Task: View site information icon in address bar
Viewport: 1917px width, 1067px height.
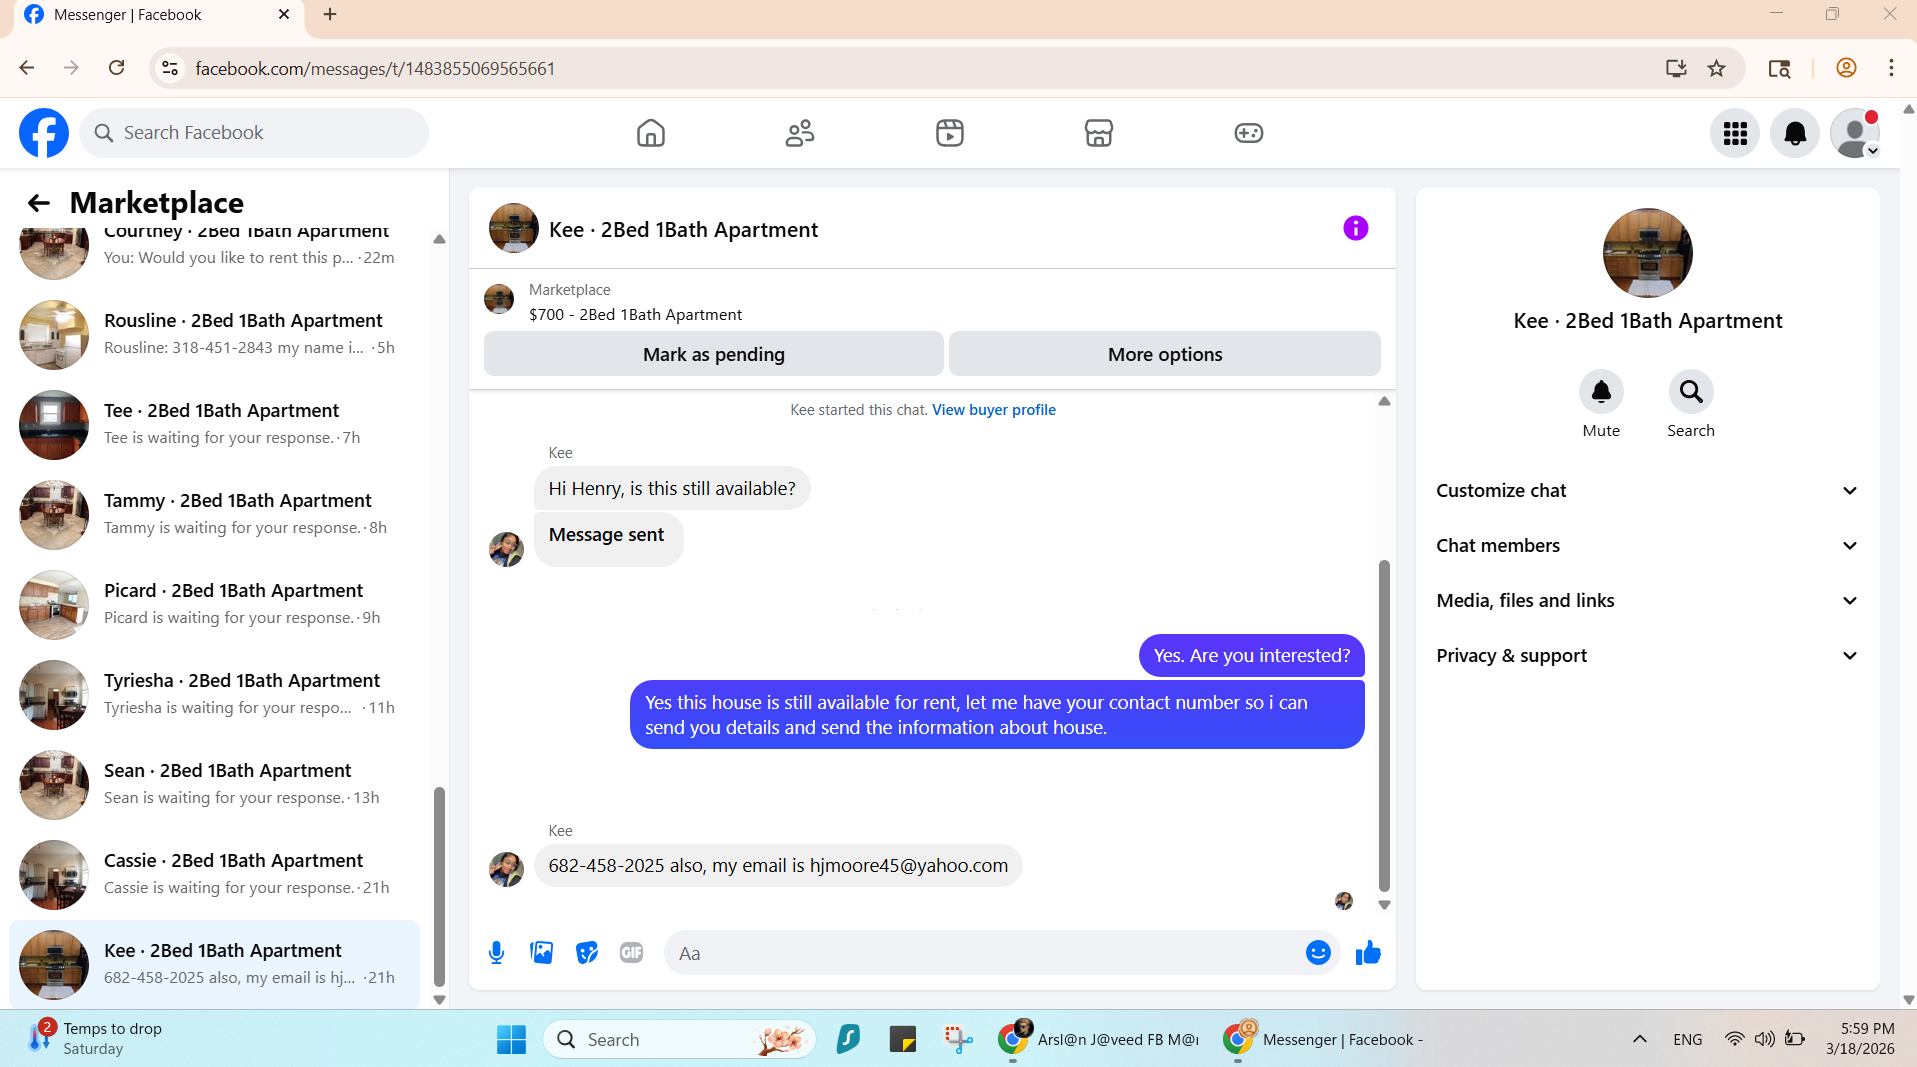Action: pos(170,68)
